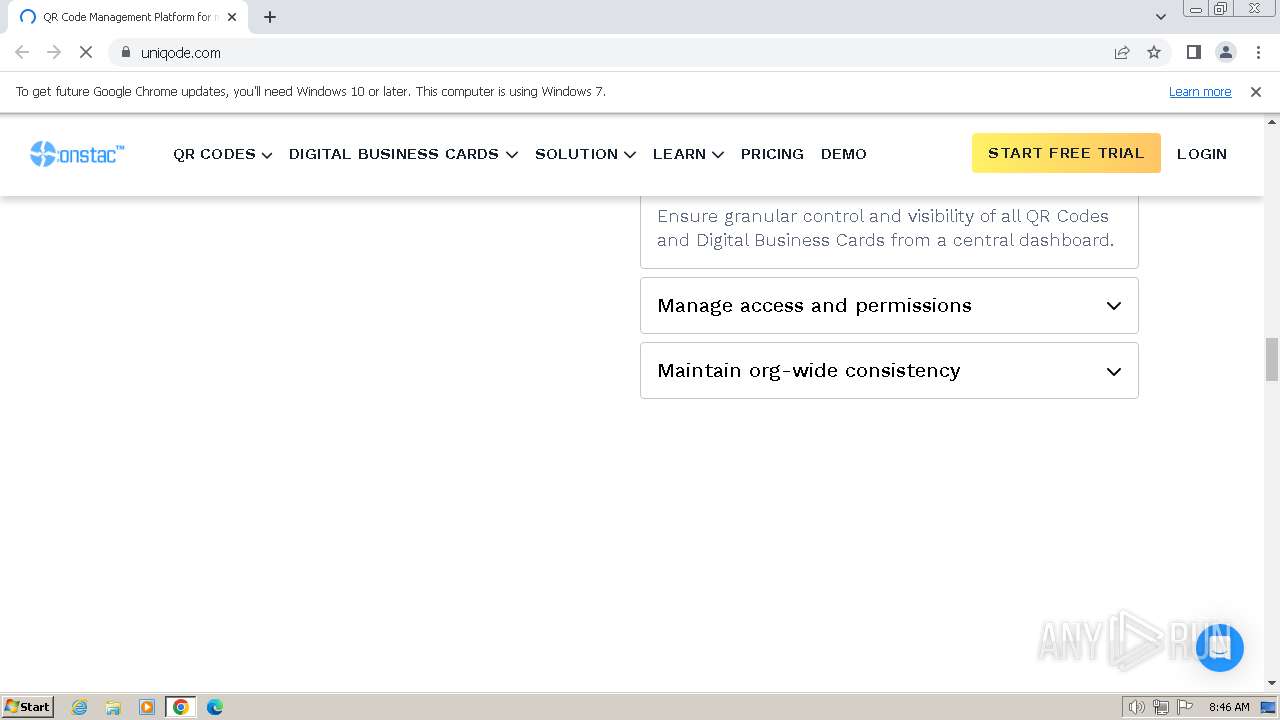Open the SOLUTION dropdown menu
This screenshot has width=1280, height=720.
pyautogui.click(x=585, y=154)
